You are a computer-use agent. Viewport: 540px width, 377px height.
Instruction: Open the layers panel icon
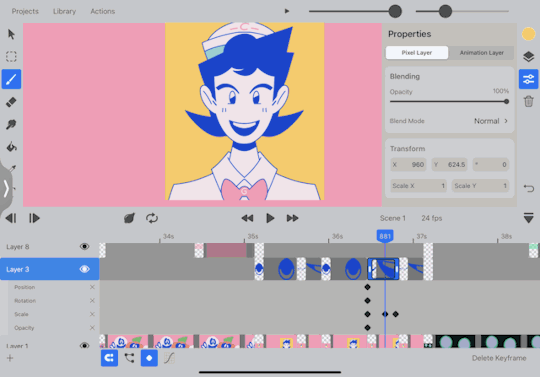(x=528, y=56)
